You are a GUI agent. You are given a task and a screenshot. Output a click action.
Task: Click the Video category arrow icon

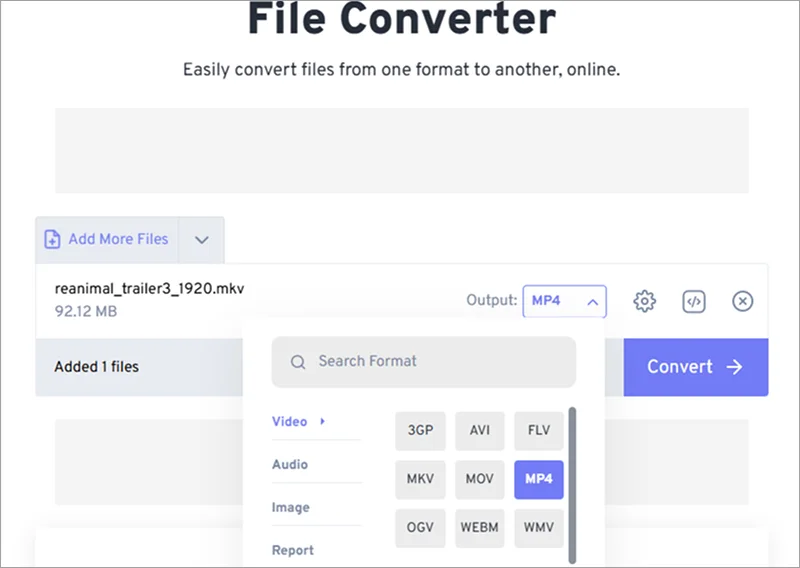(322, 421)
